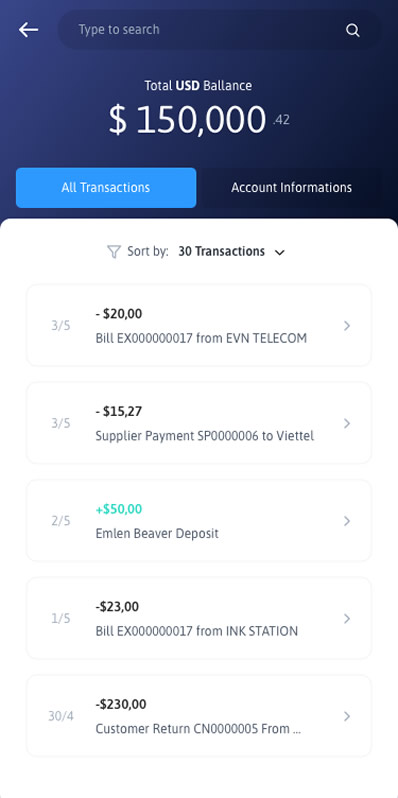Screen dimensions: 398x798
Task: Open the -$20,00 EVN TELECOM transaction
Action: (x=199, y=325)
